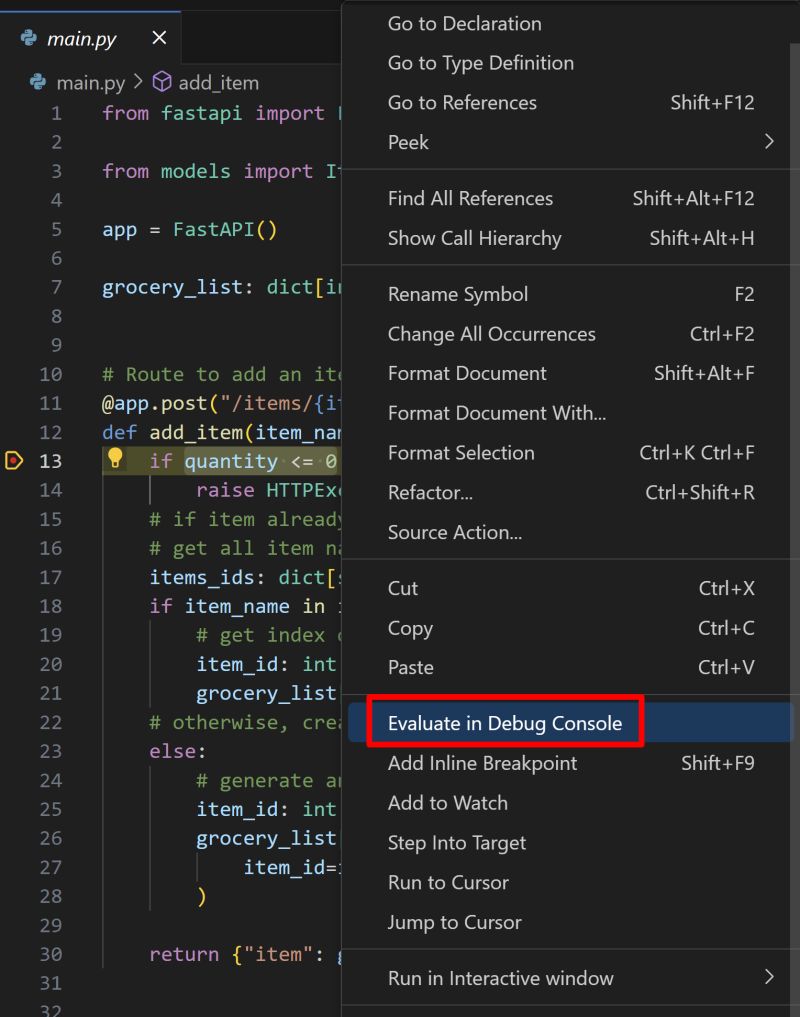Choose Add to Watch from the menu

click(x=449, y=802)
